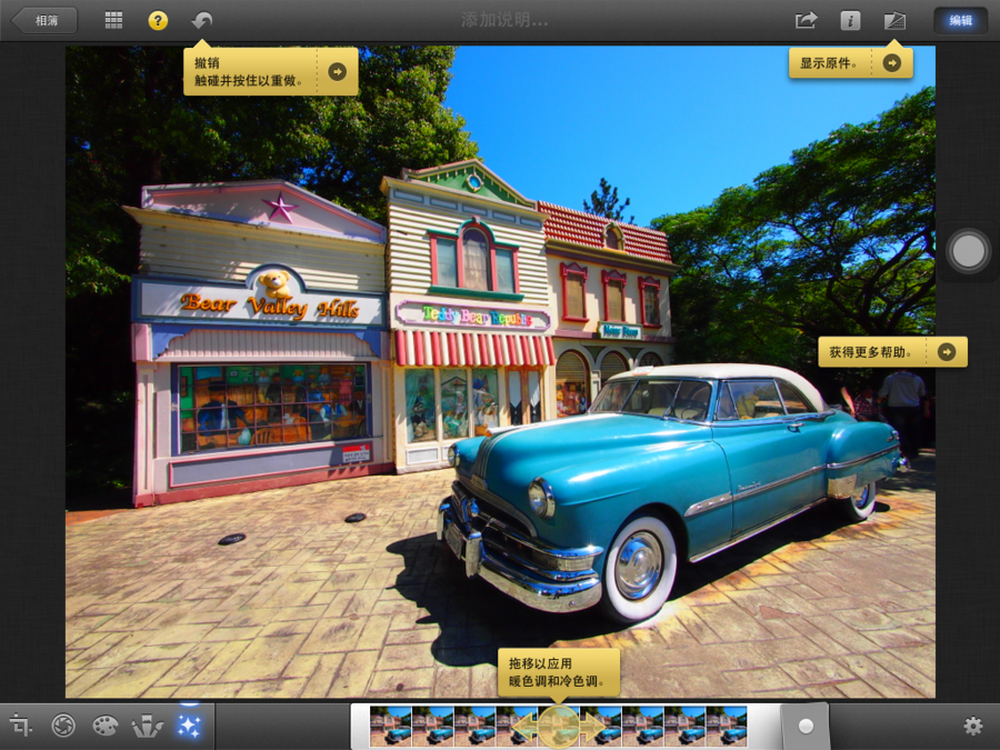
Task: Select the Crop and Straighten tool
Action: (21, 725)
